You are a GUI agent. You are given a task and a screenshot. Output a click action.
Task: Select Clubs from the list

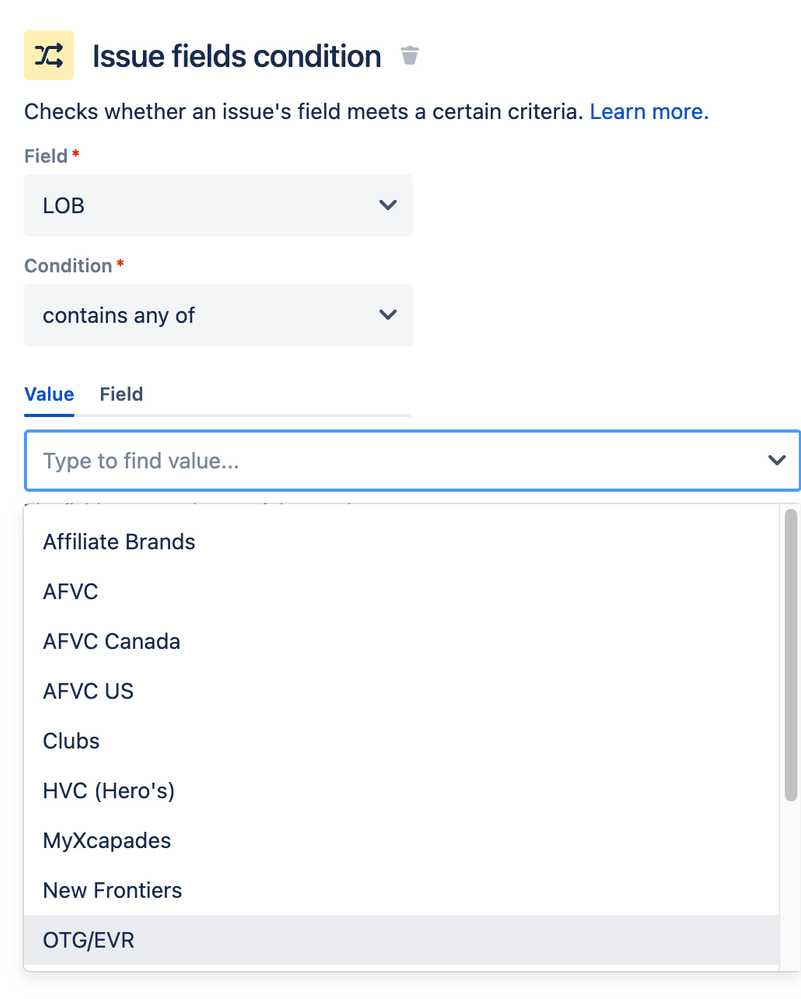(x=72, y=741)
